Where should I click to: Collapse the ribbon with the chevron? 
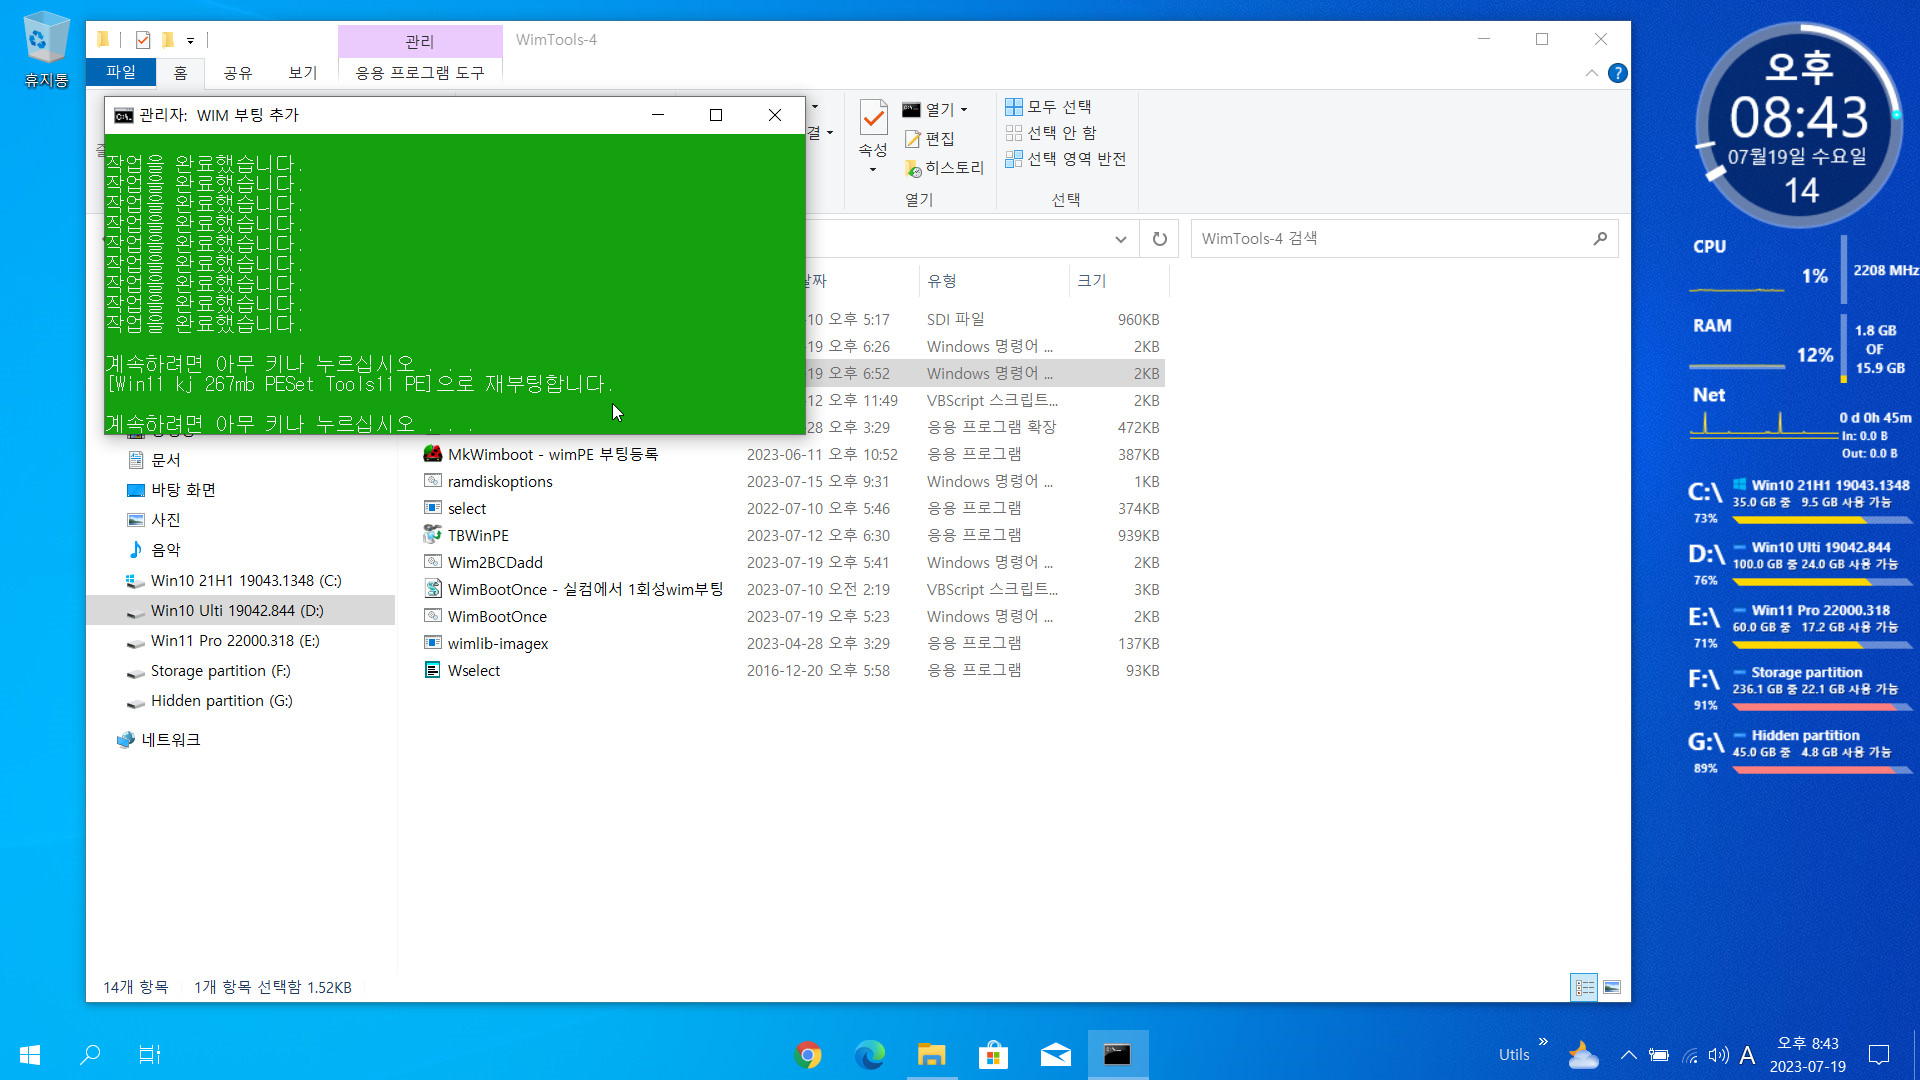[1591, 73]
